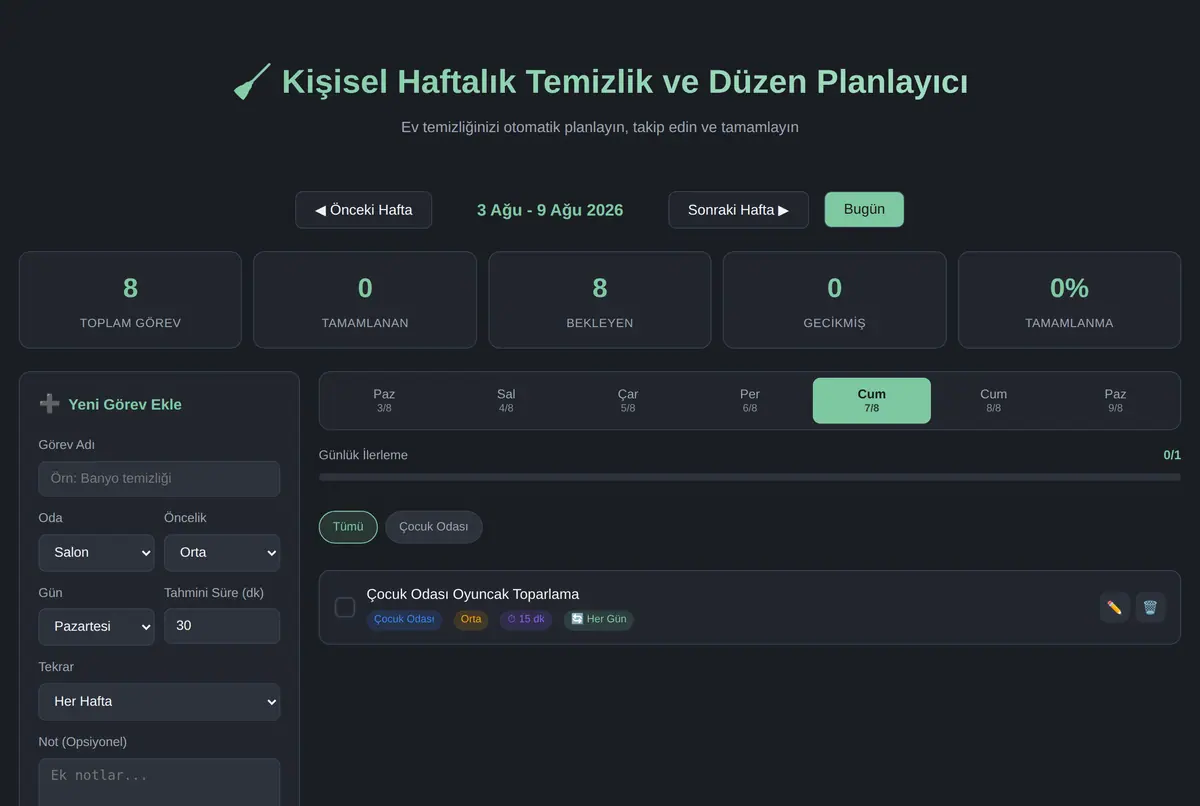Click the Toplam Görev stat card

pyautogui.click(x=130, y=300)
